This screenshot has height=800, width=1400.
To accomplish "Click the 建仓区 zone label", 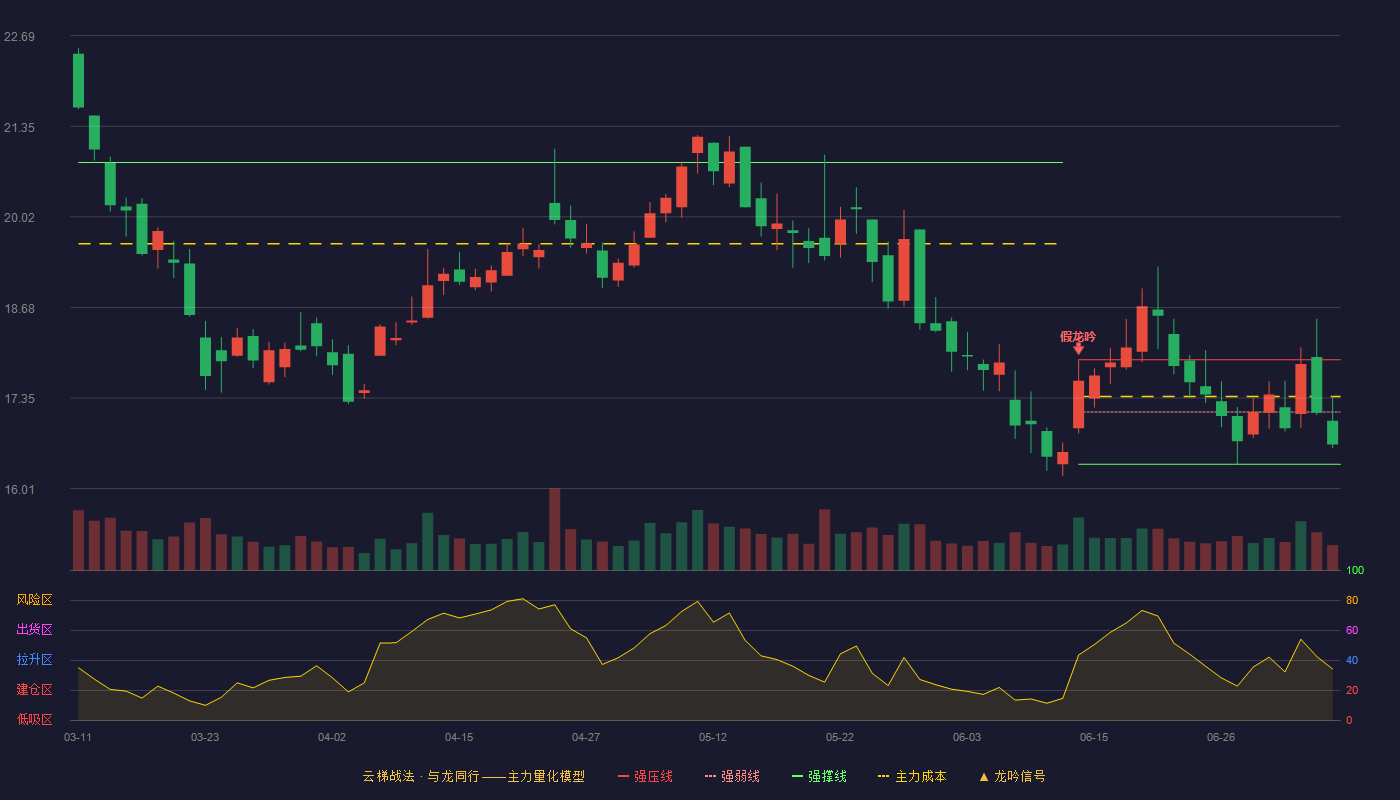I will pyautogui.click(x=34, y=690).
